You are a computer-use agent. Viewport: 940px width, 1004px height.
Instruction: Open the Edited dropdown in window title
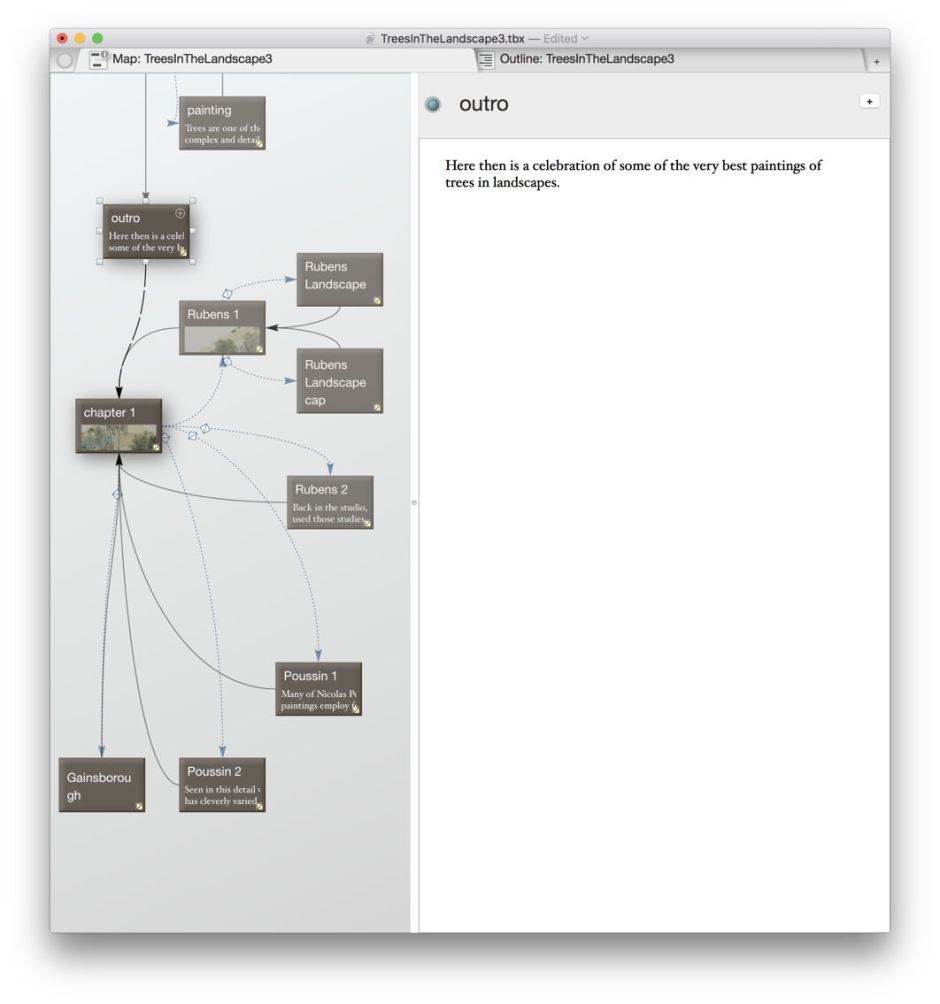[585, 38]
